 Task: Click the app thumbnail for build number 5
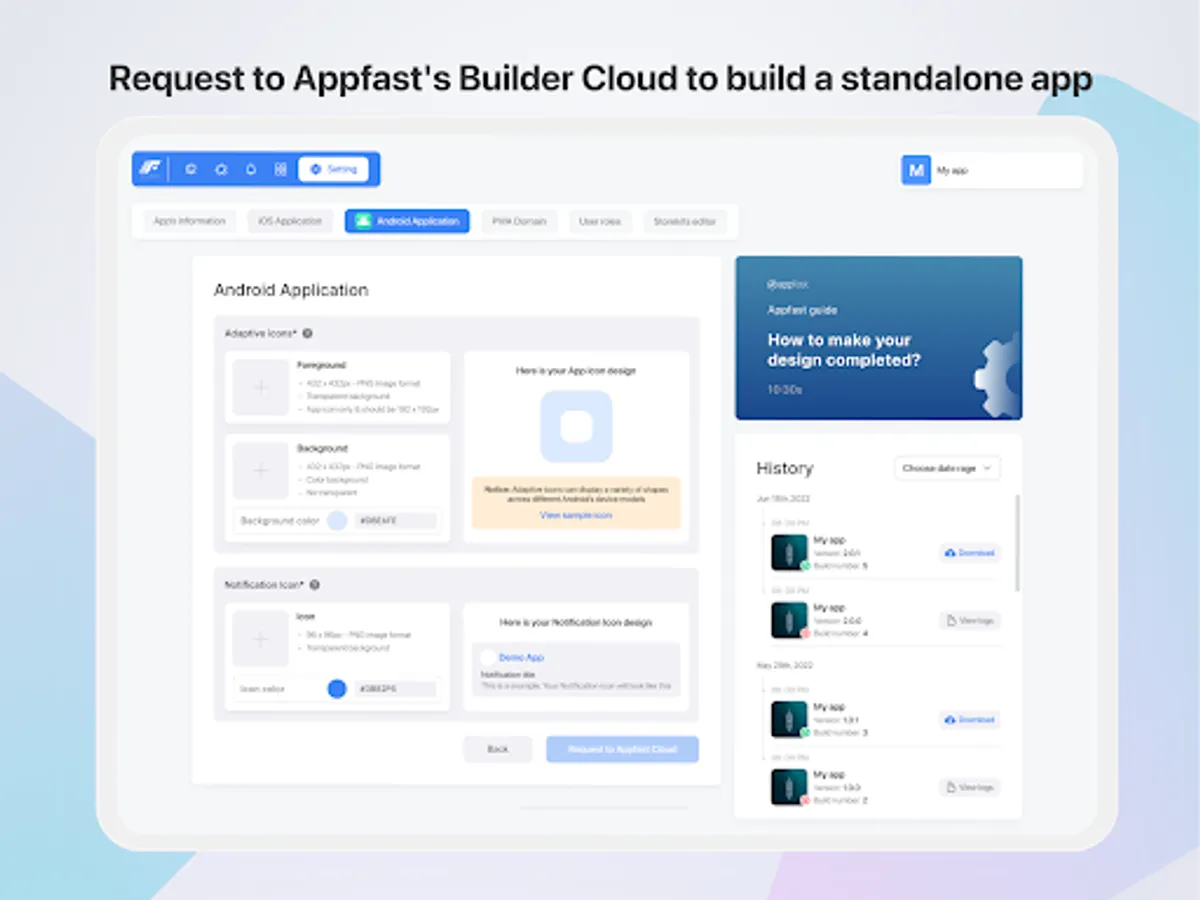[x=789, y=552]
